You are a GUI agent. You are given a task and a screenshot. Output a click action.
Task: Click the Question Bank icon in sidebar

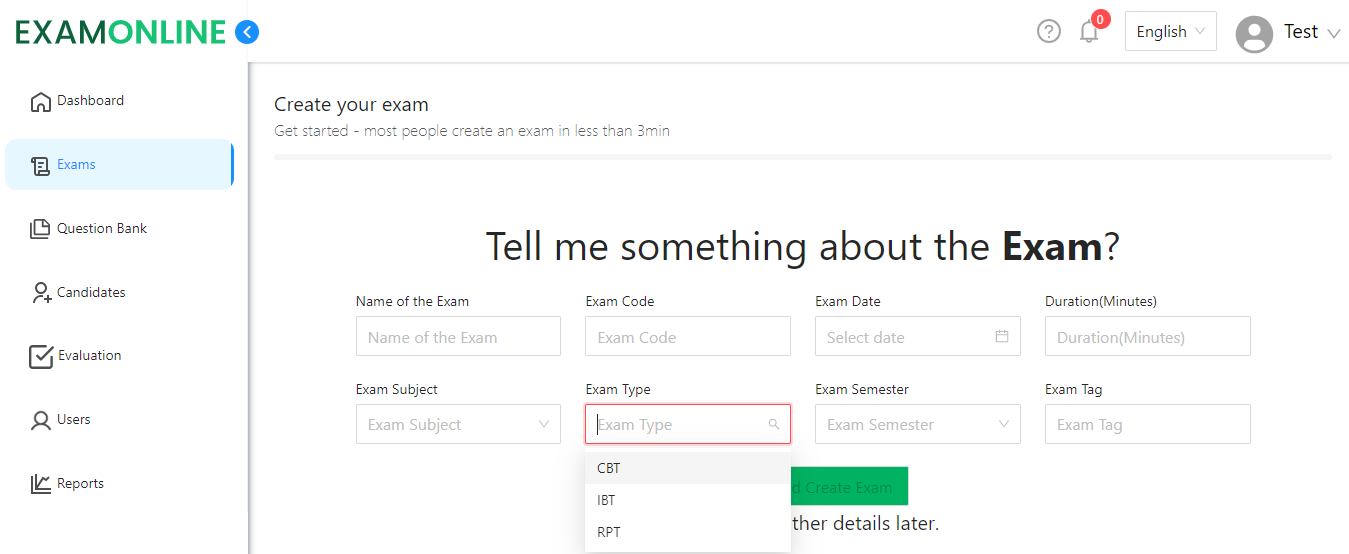(40, 229)
